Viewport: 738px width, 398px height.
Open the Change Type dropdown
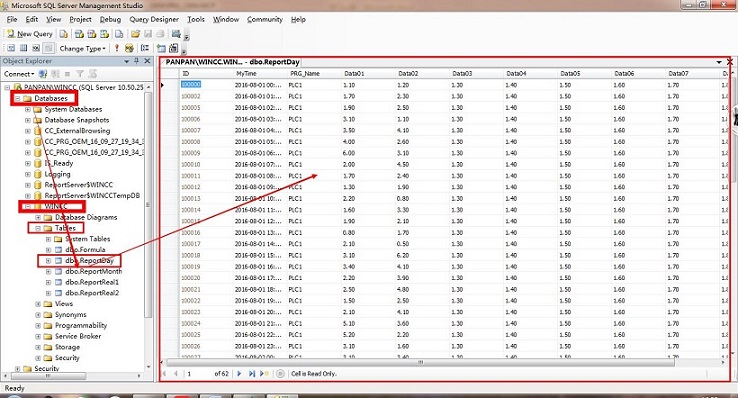point(82,48)
